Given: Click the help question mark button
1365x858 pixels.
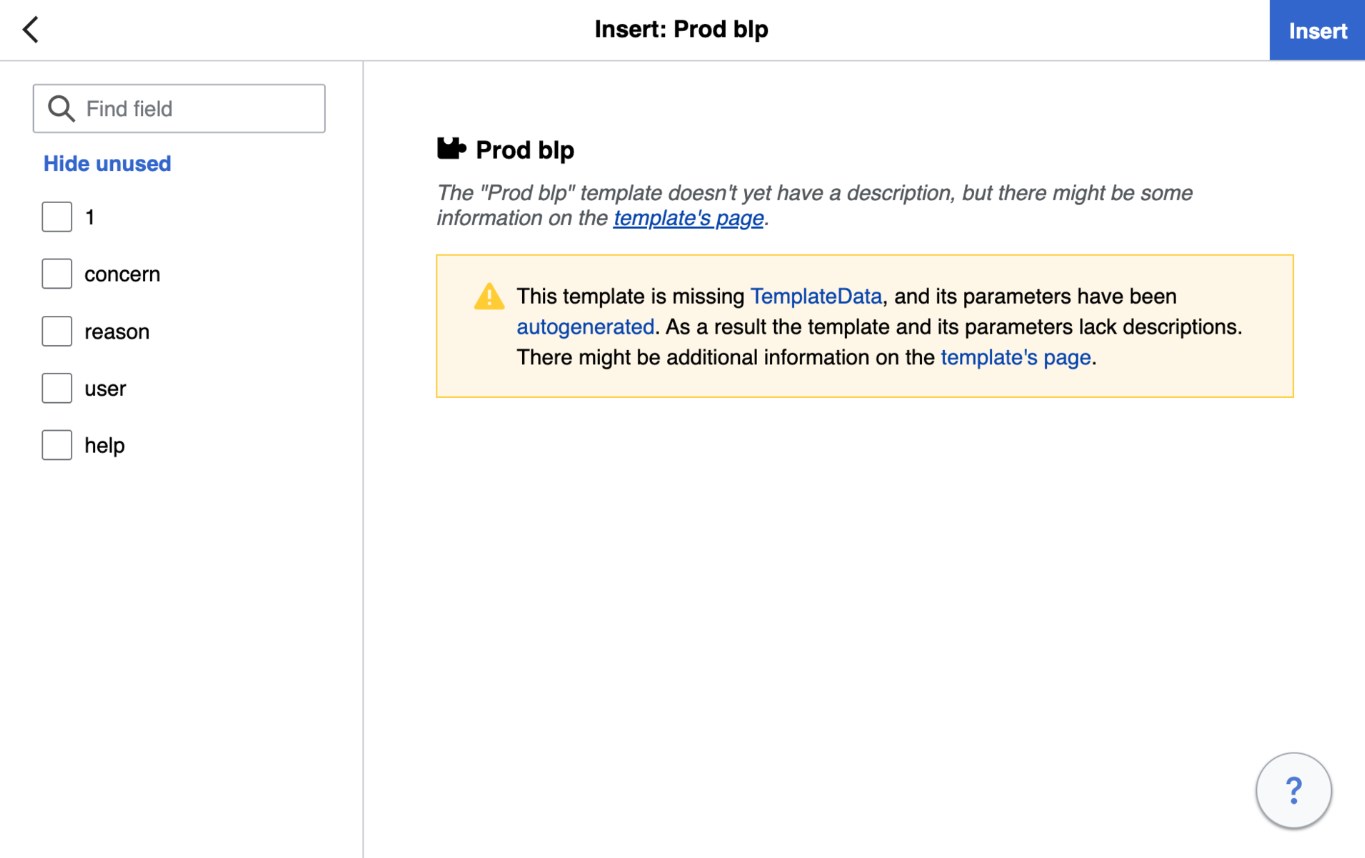Looking at the screenshot, I should pos(1293,791).
